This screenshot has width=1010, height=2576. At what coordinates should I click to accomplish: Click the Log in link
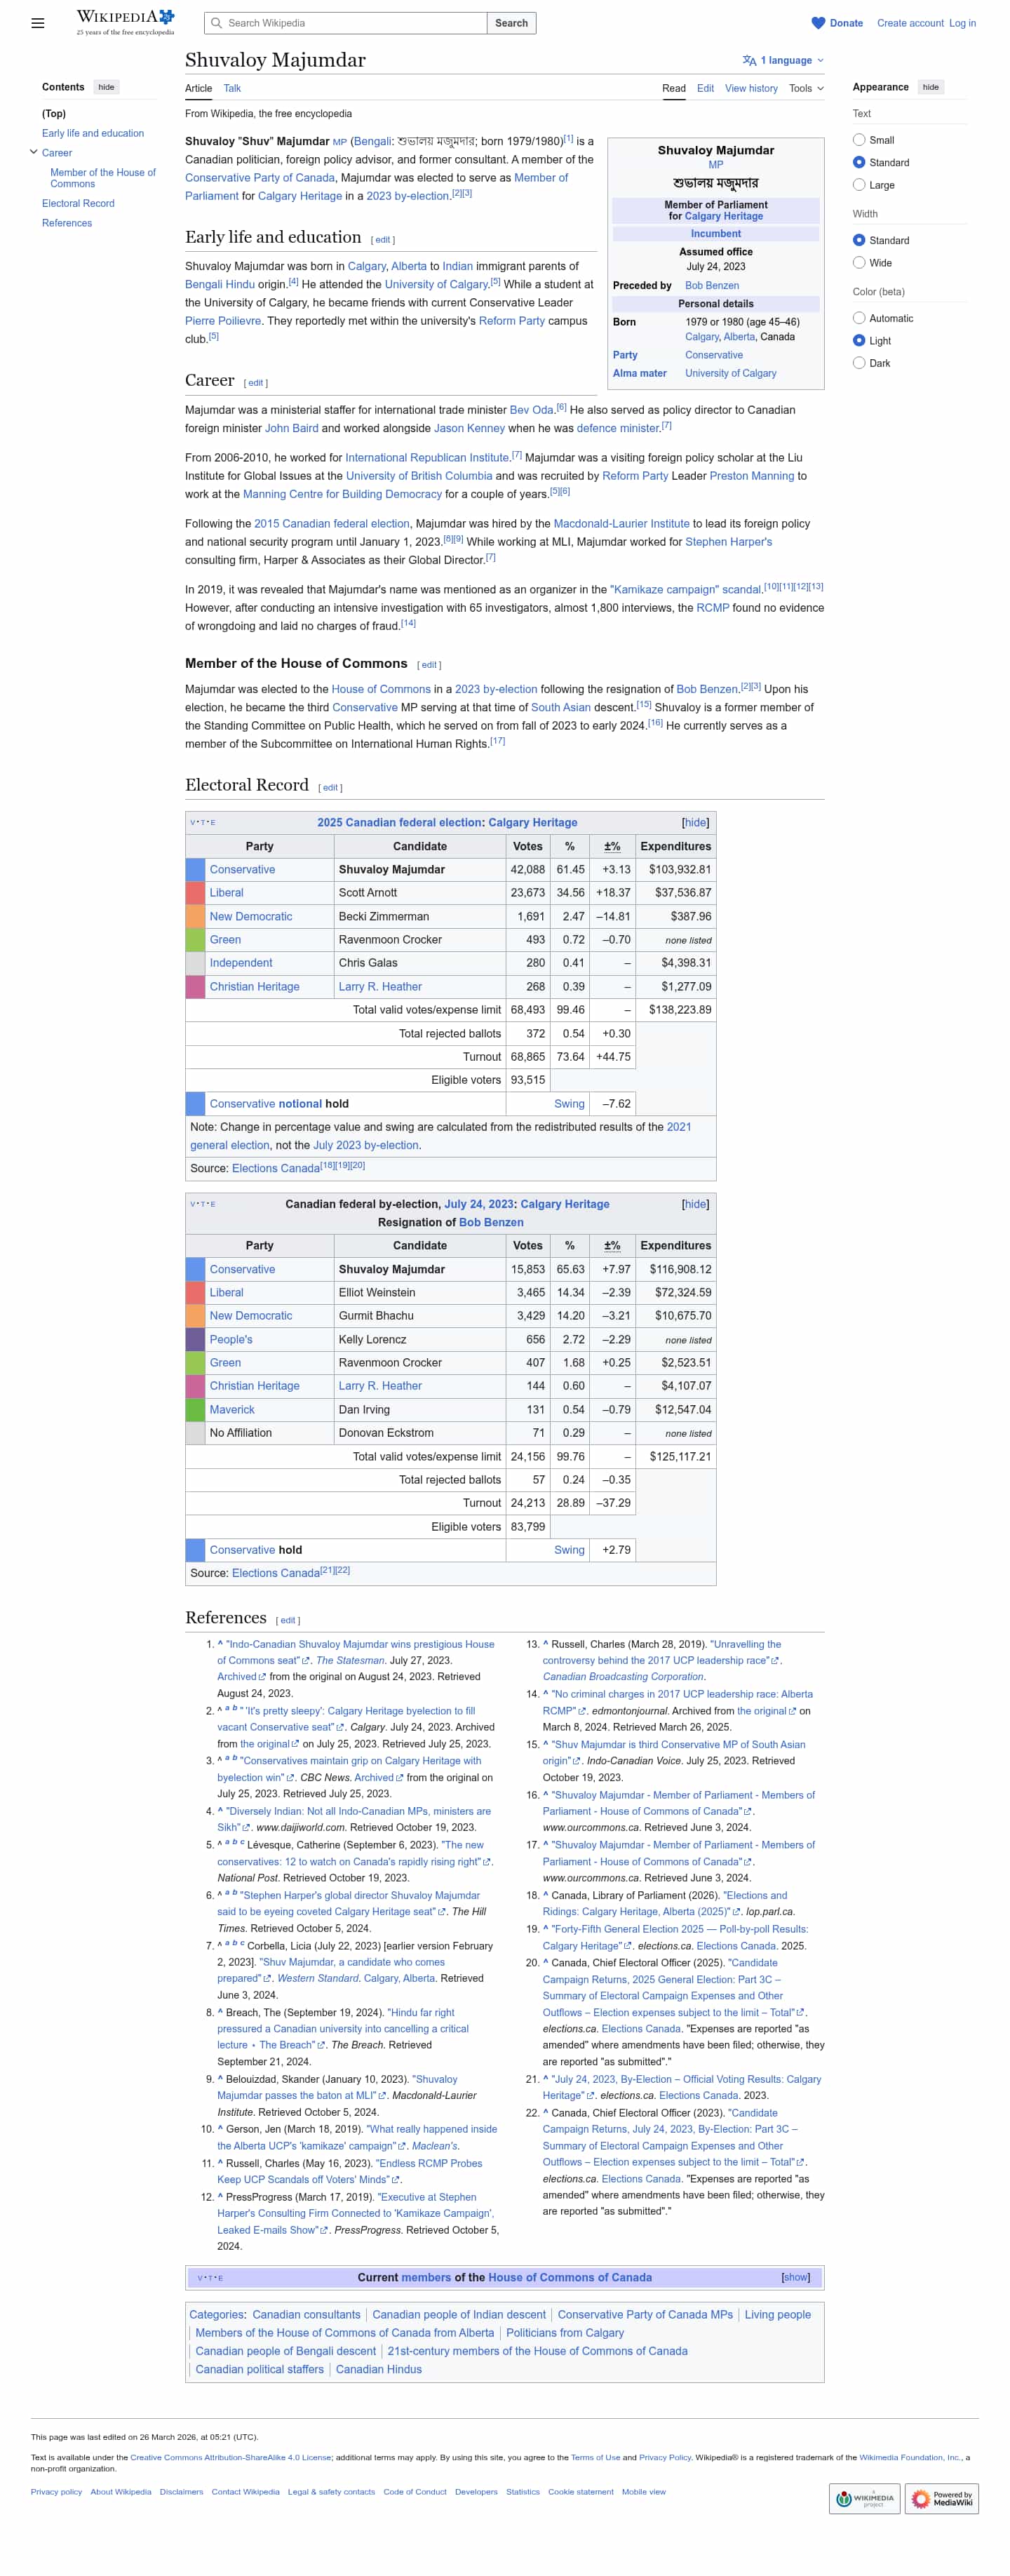(x=962, y=23)
